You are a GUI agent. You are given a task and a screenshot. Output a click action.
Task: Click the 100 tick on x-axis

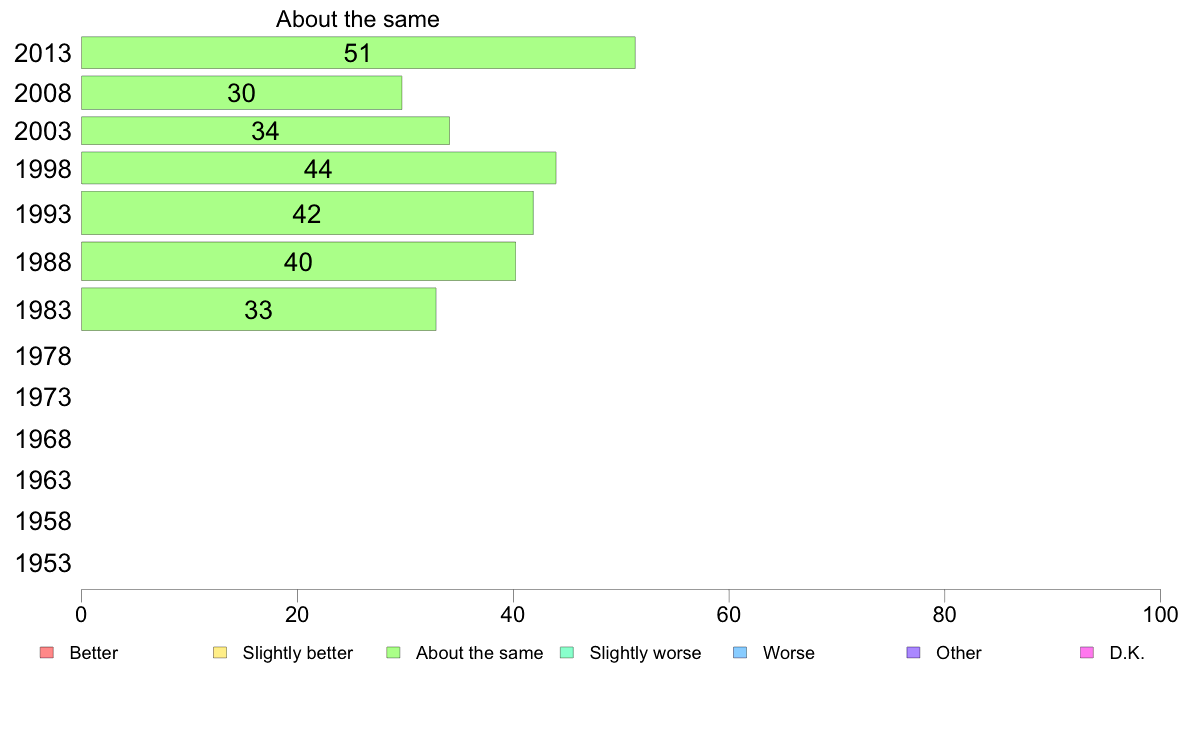coord(1160,614)
